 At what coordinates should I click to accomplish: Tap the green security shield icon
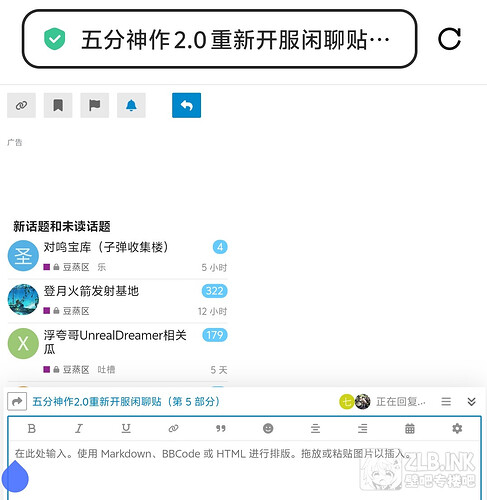[54, 39]
